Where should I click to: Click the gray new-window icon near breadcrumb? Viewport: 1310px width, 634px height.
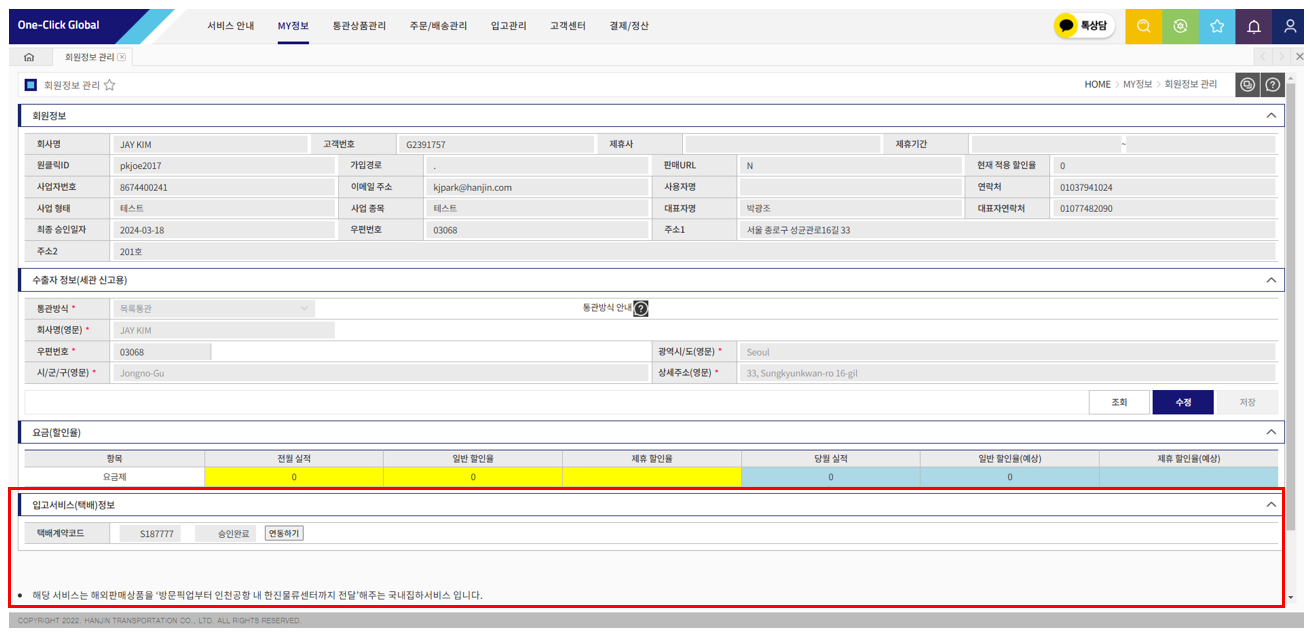1247,85
